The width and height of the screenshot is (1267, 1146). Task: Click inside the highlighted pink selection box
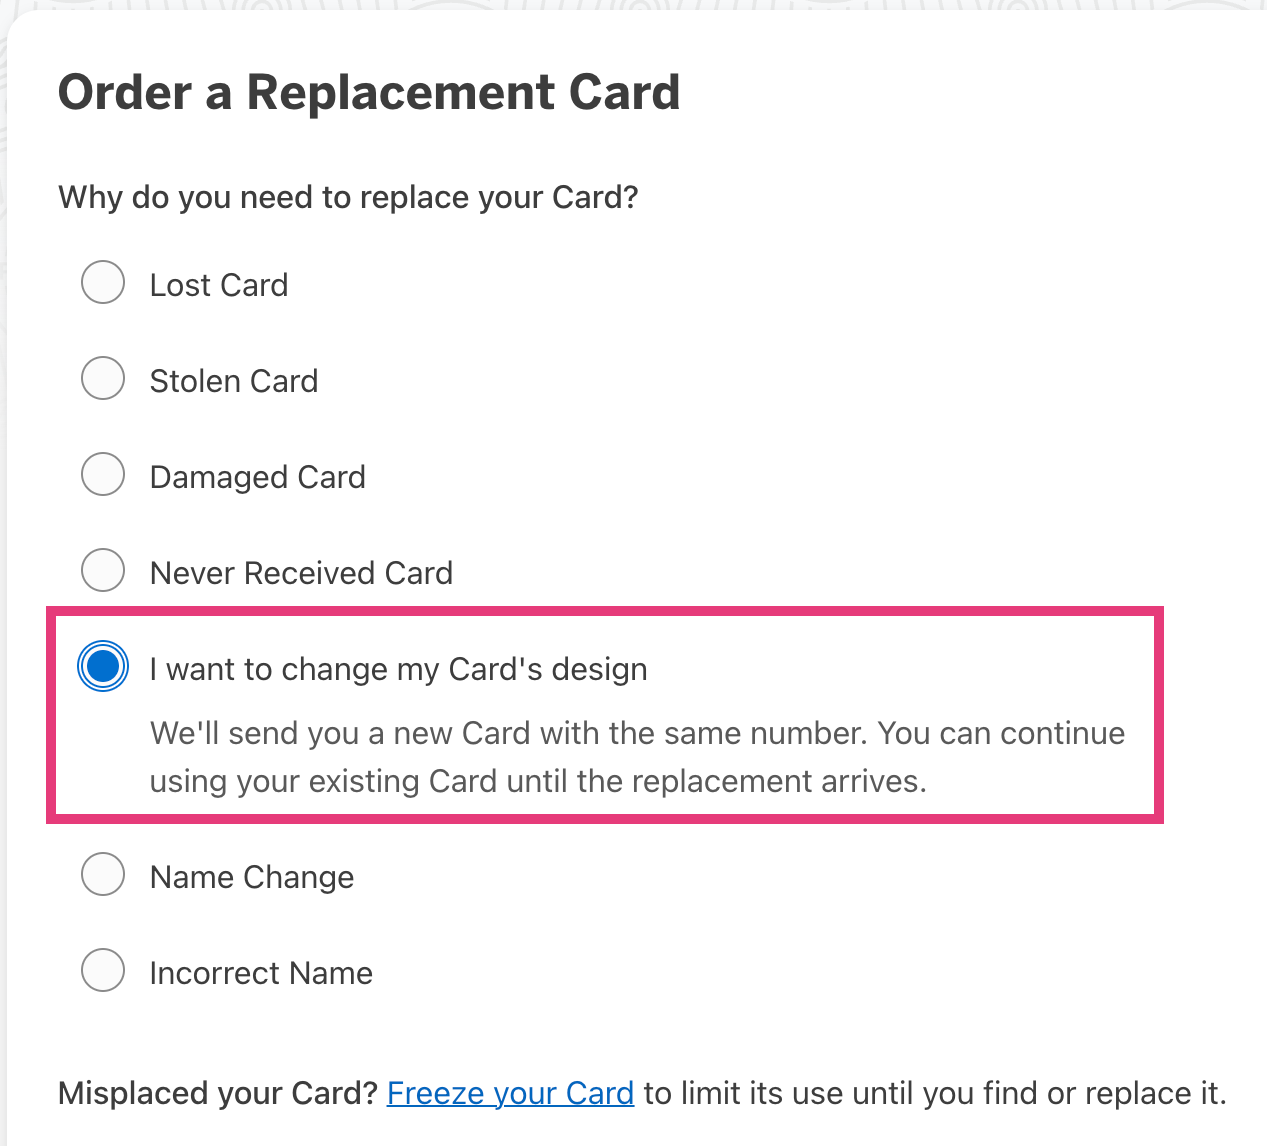604,713
